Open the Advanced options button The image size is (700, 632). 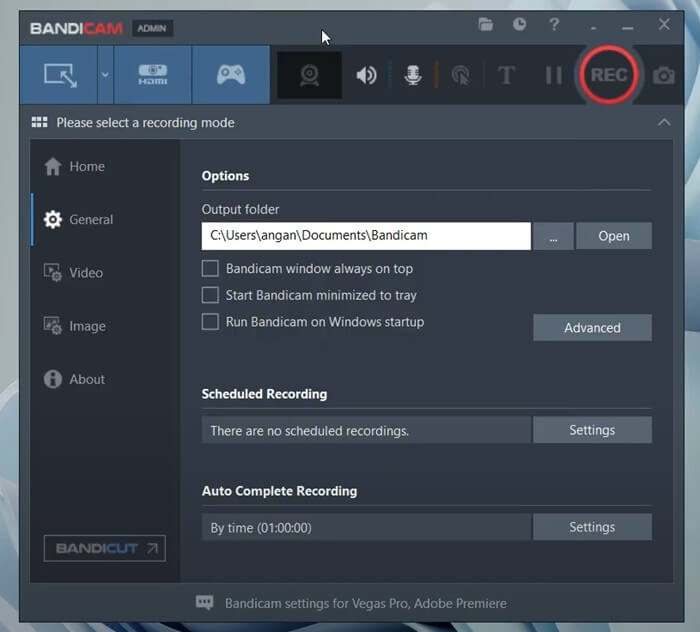592,328
